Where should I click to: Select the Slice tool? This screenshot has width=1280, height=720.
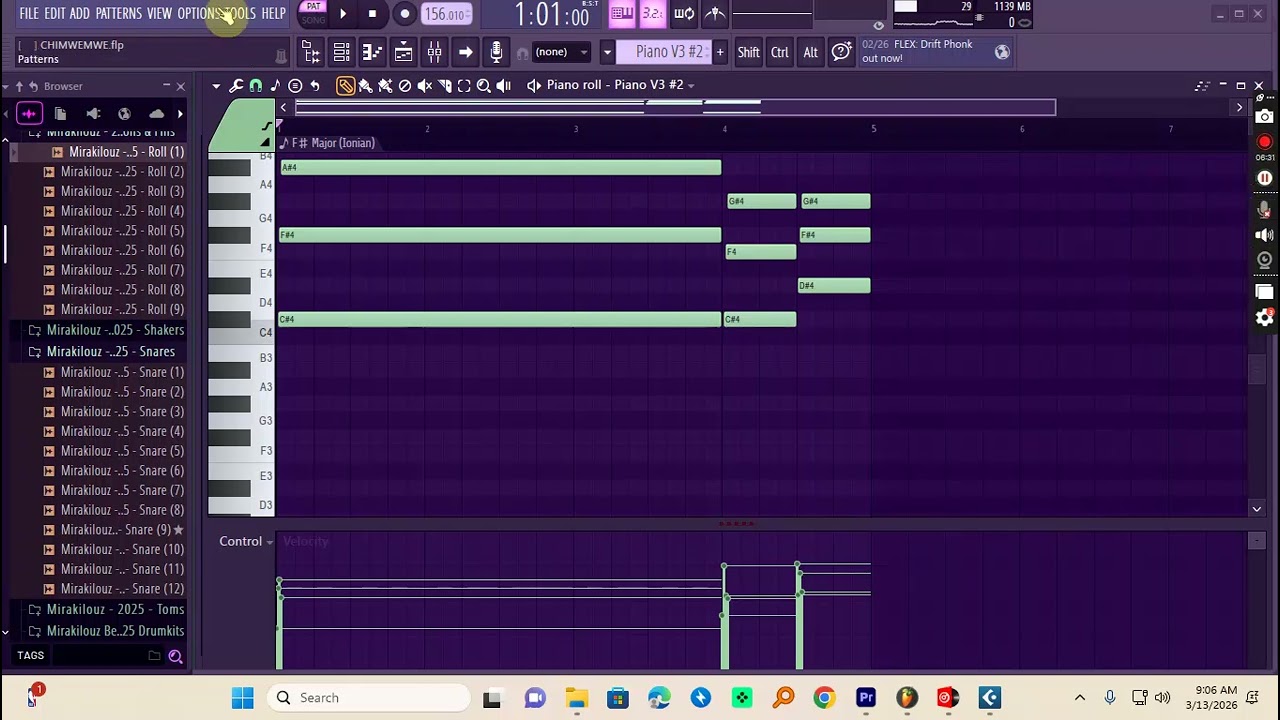445,86
